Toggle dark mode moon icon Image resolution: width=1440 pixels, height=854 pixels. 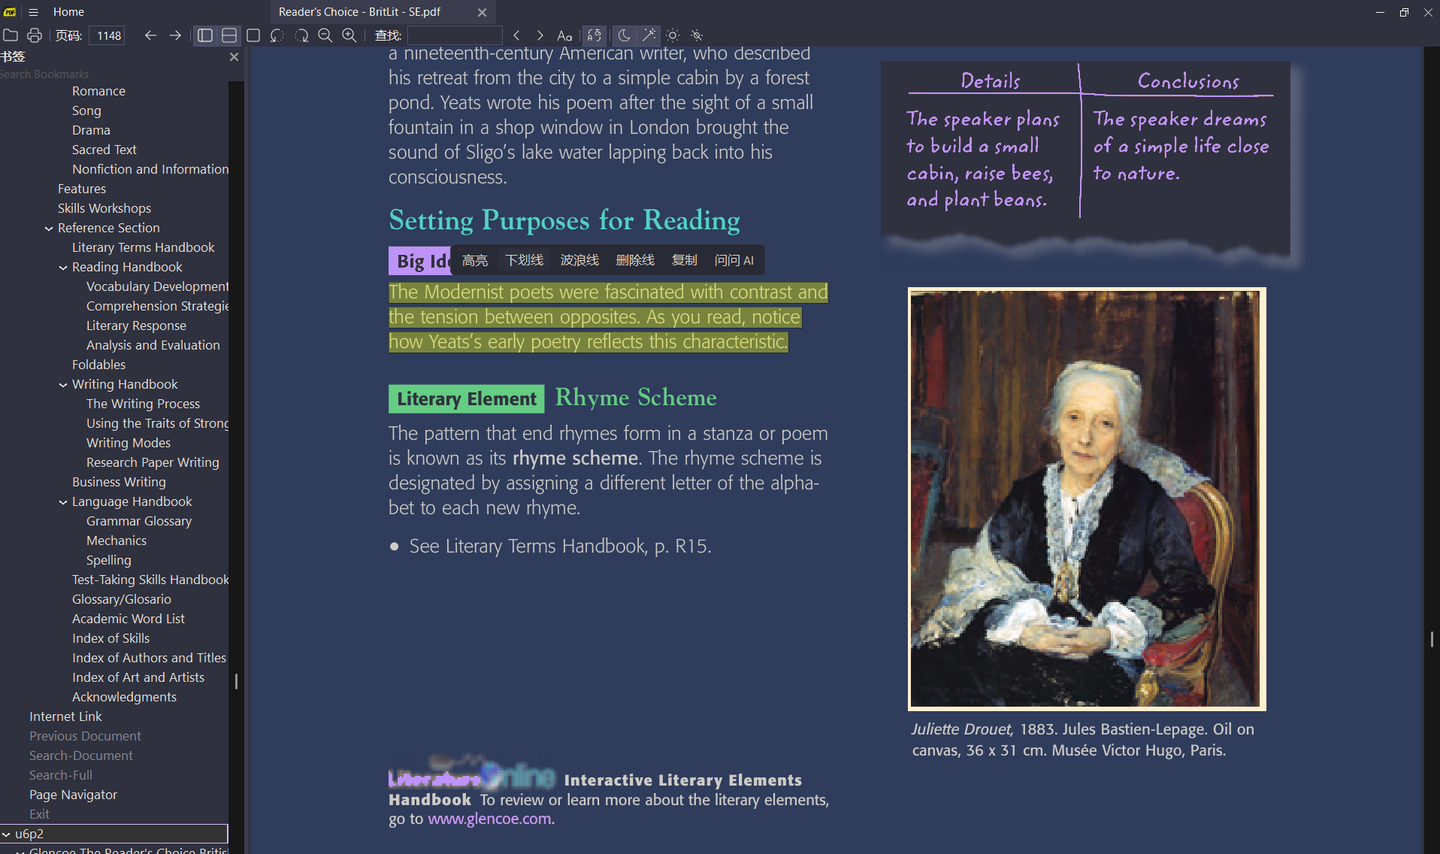[x=624, y=35]
